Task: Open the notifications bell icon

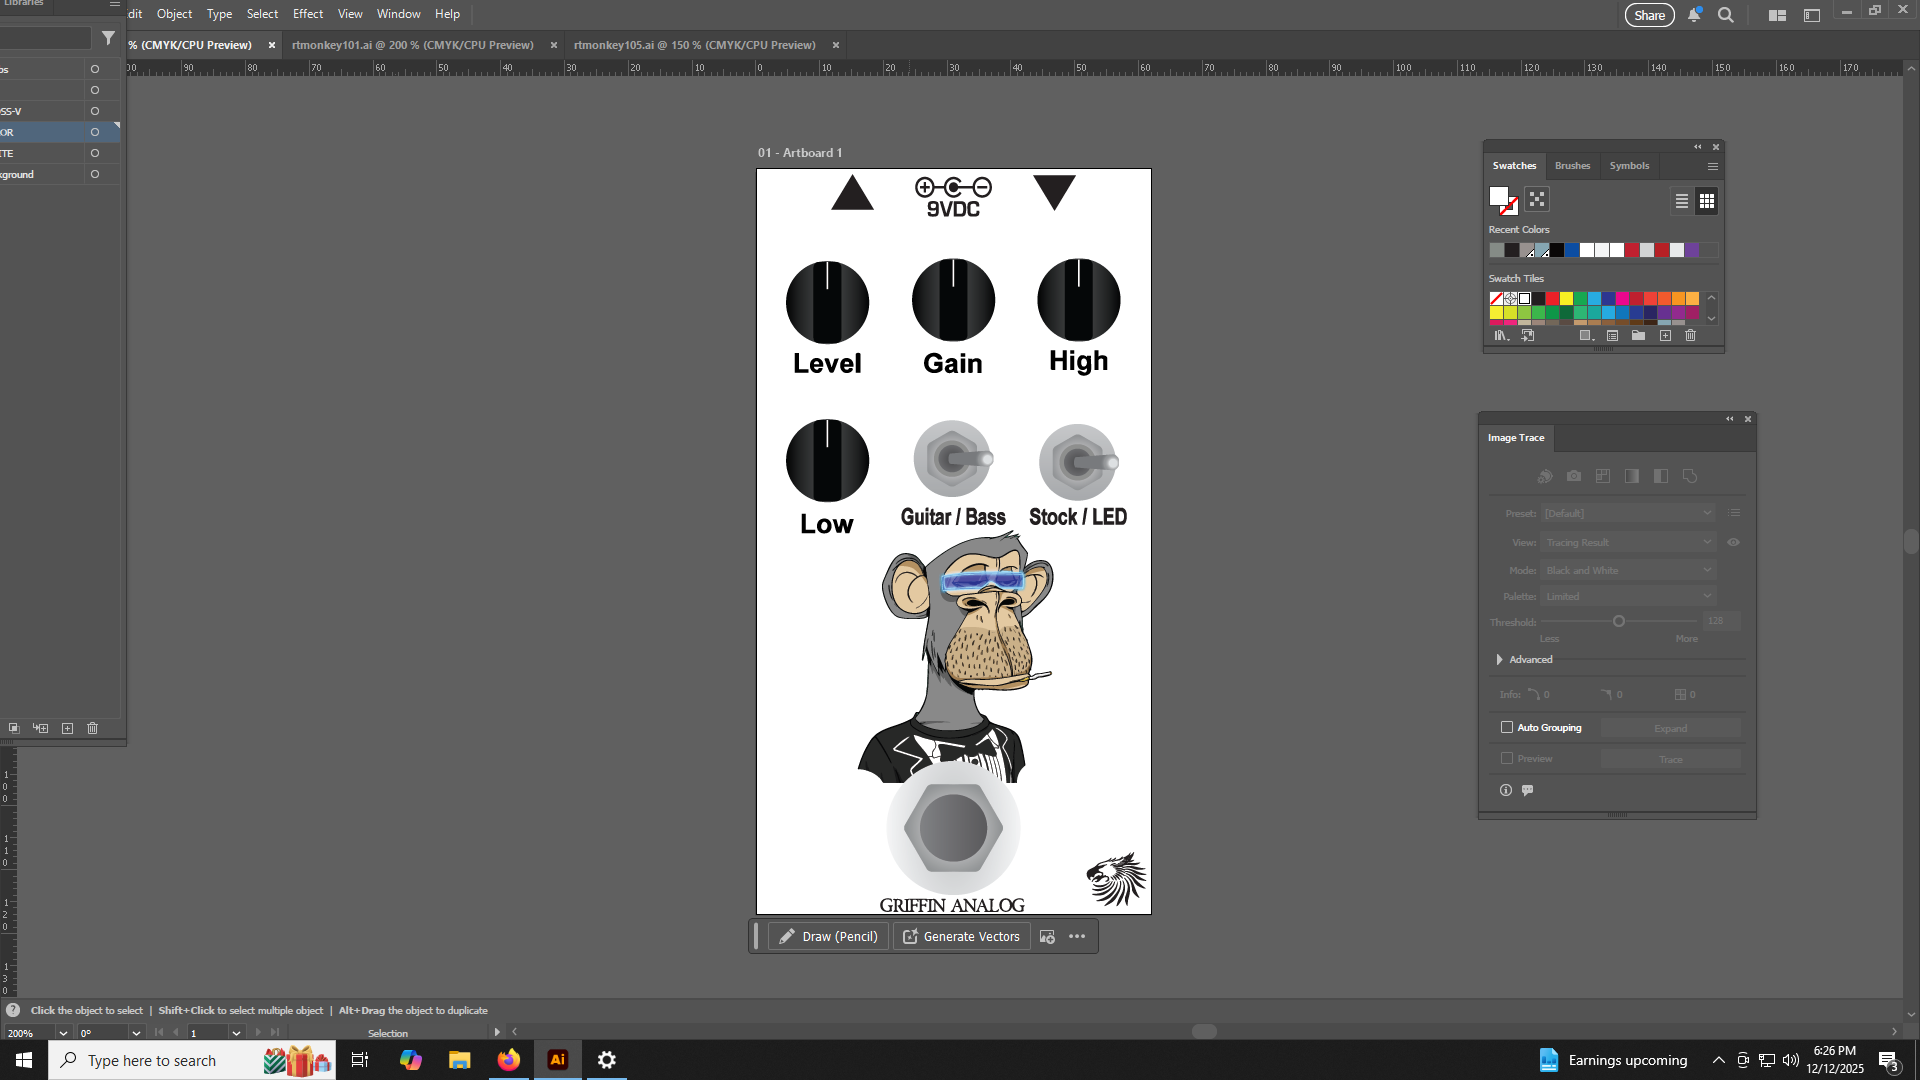Action: coord(1694,15)
